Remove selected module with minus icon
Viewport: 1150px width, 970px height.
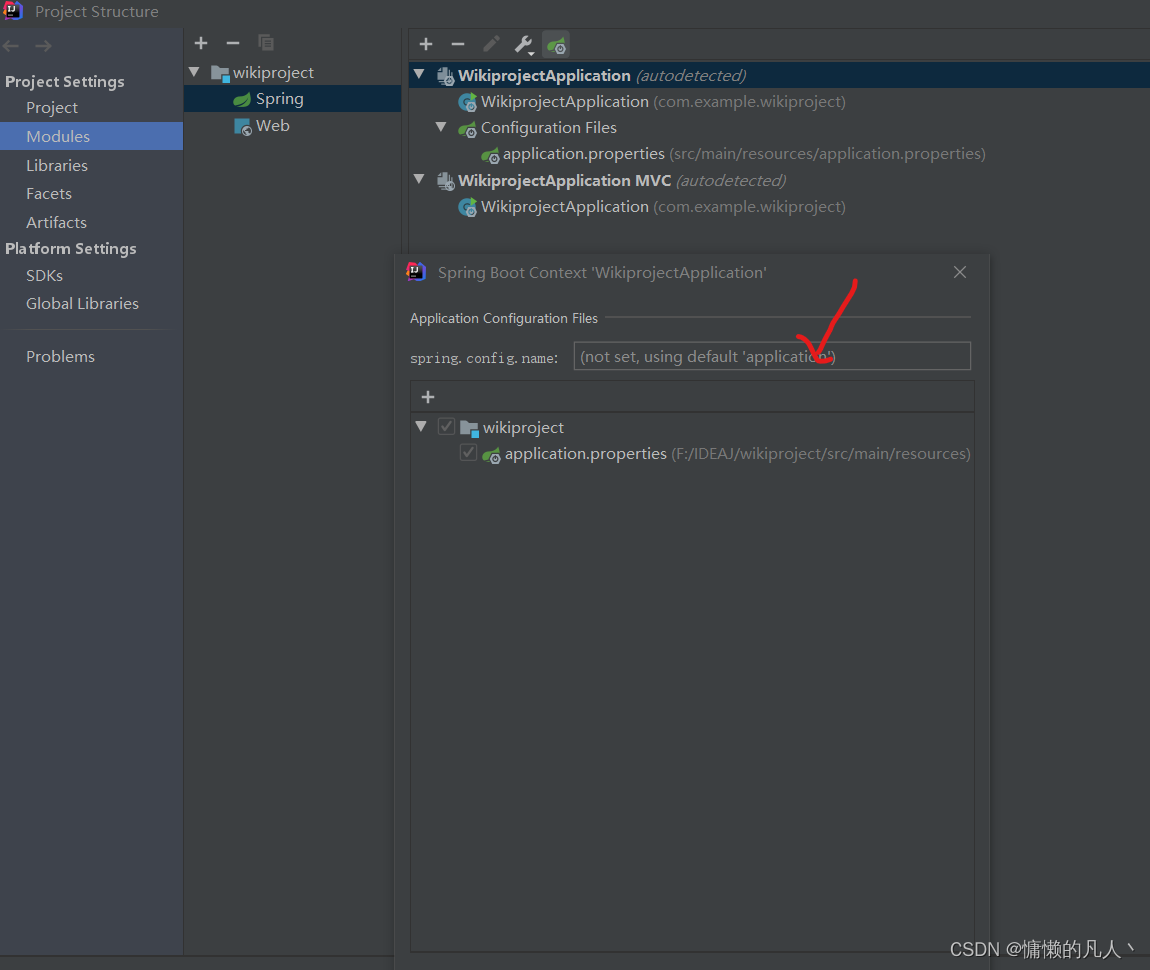[x=233, y=43]
